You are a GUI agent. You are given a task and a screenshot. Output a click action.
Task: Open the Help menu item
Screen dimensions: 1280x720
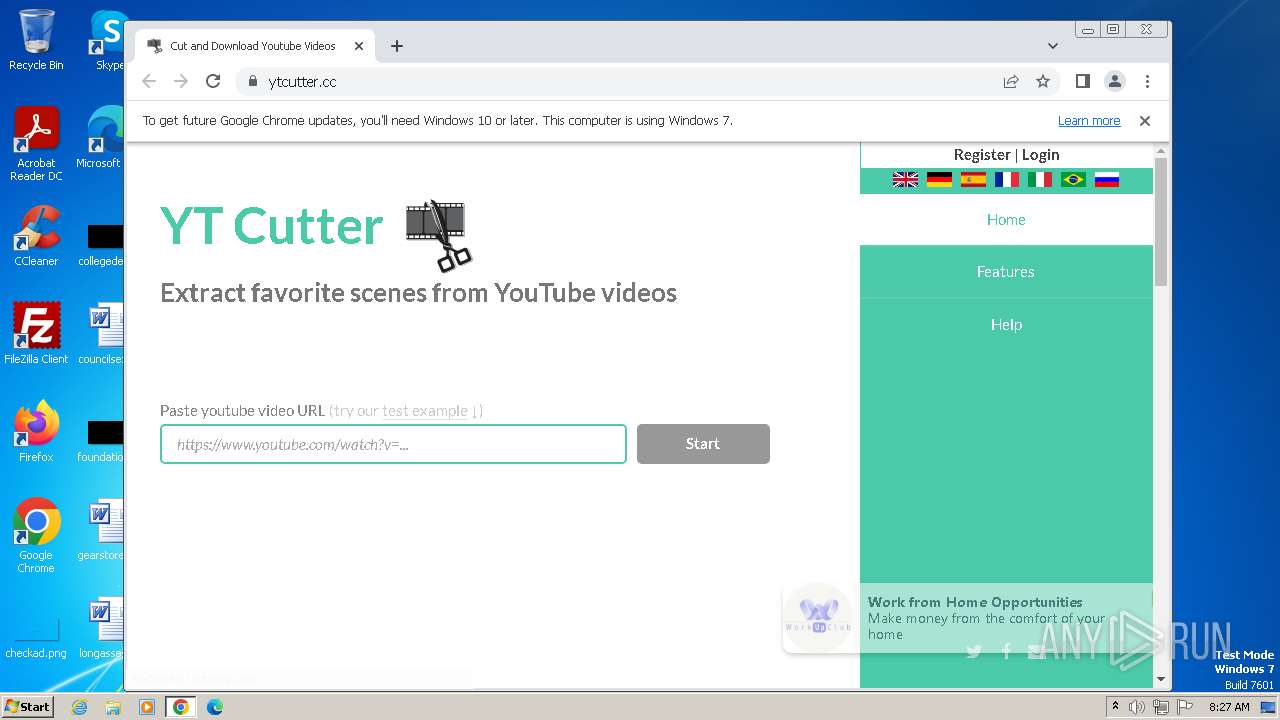[1006, 325]
